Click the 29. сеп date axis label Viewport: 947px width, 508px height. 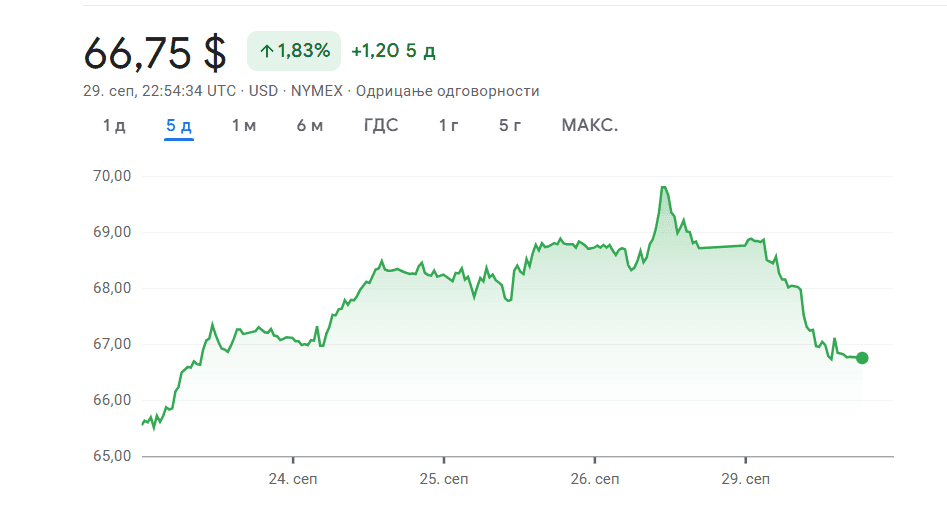pos(744,480)
